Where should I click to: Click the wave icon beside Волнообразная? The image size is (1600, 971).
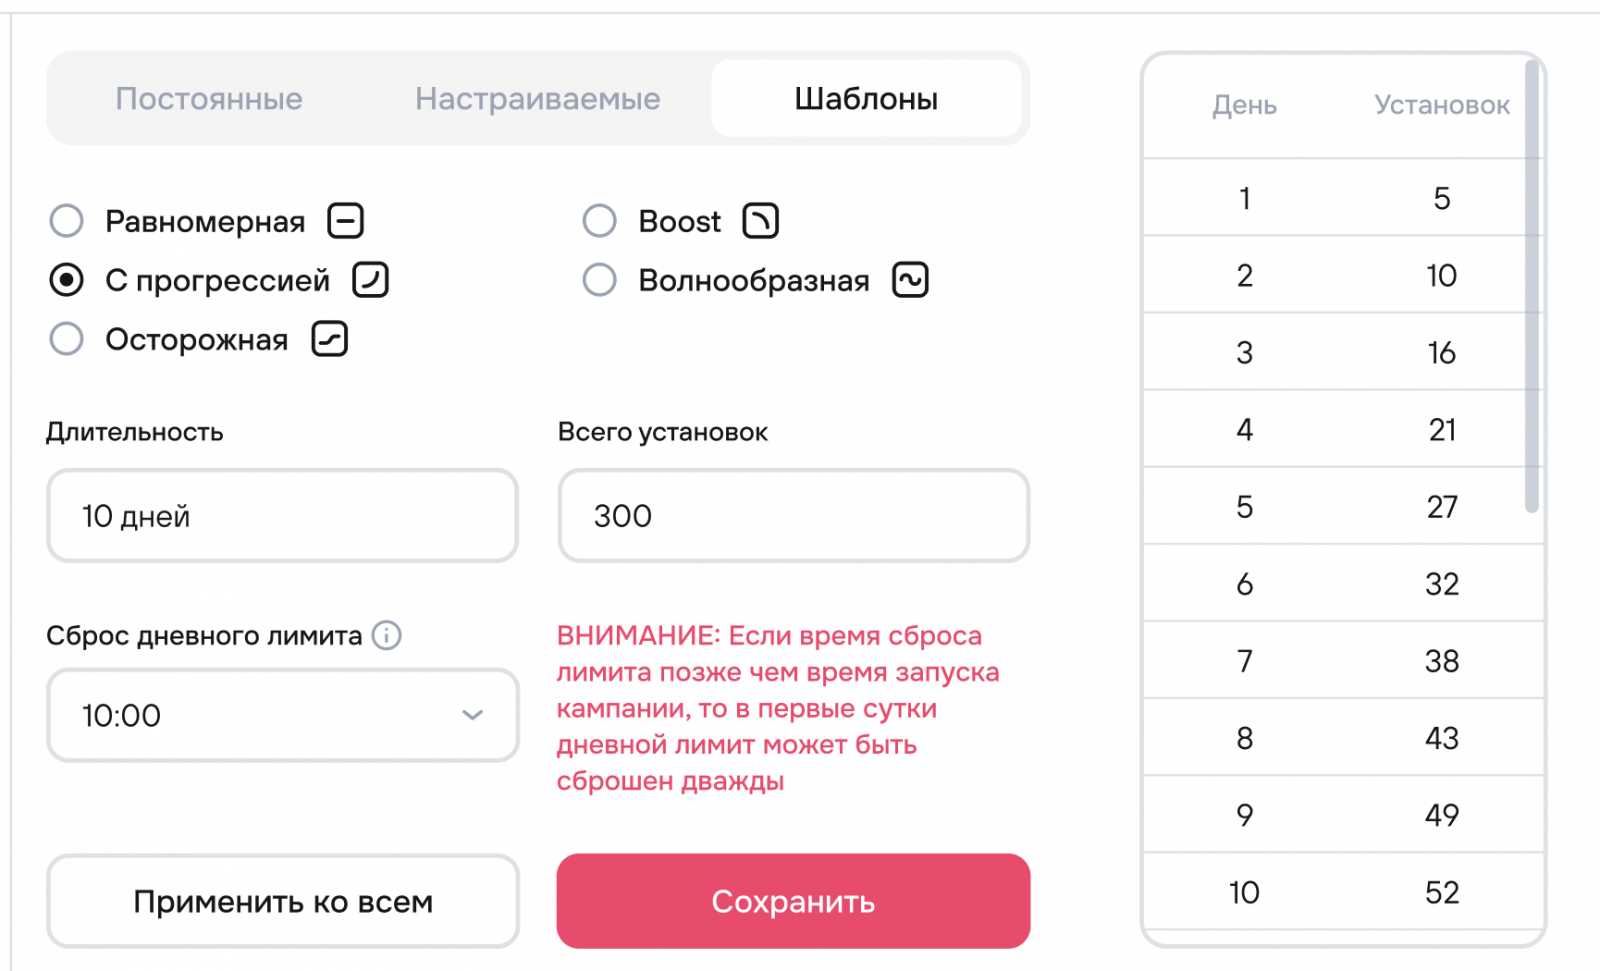point(910,280)
